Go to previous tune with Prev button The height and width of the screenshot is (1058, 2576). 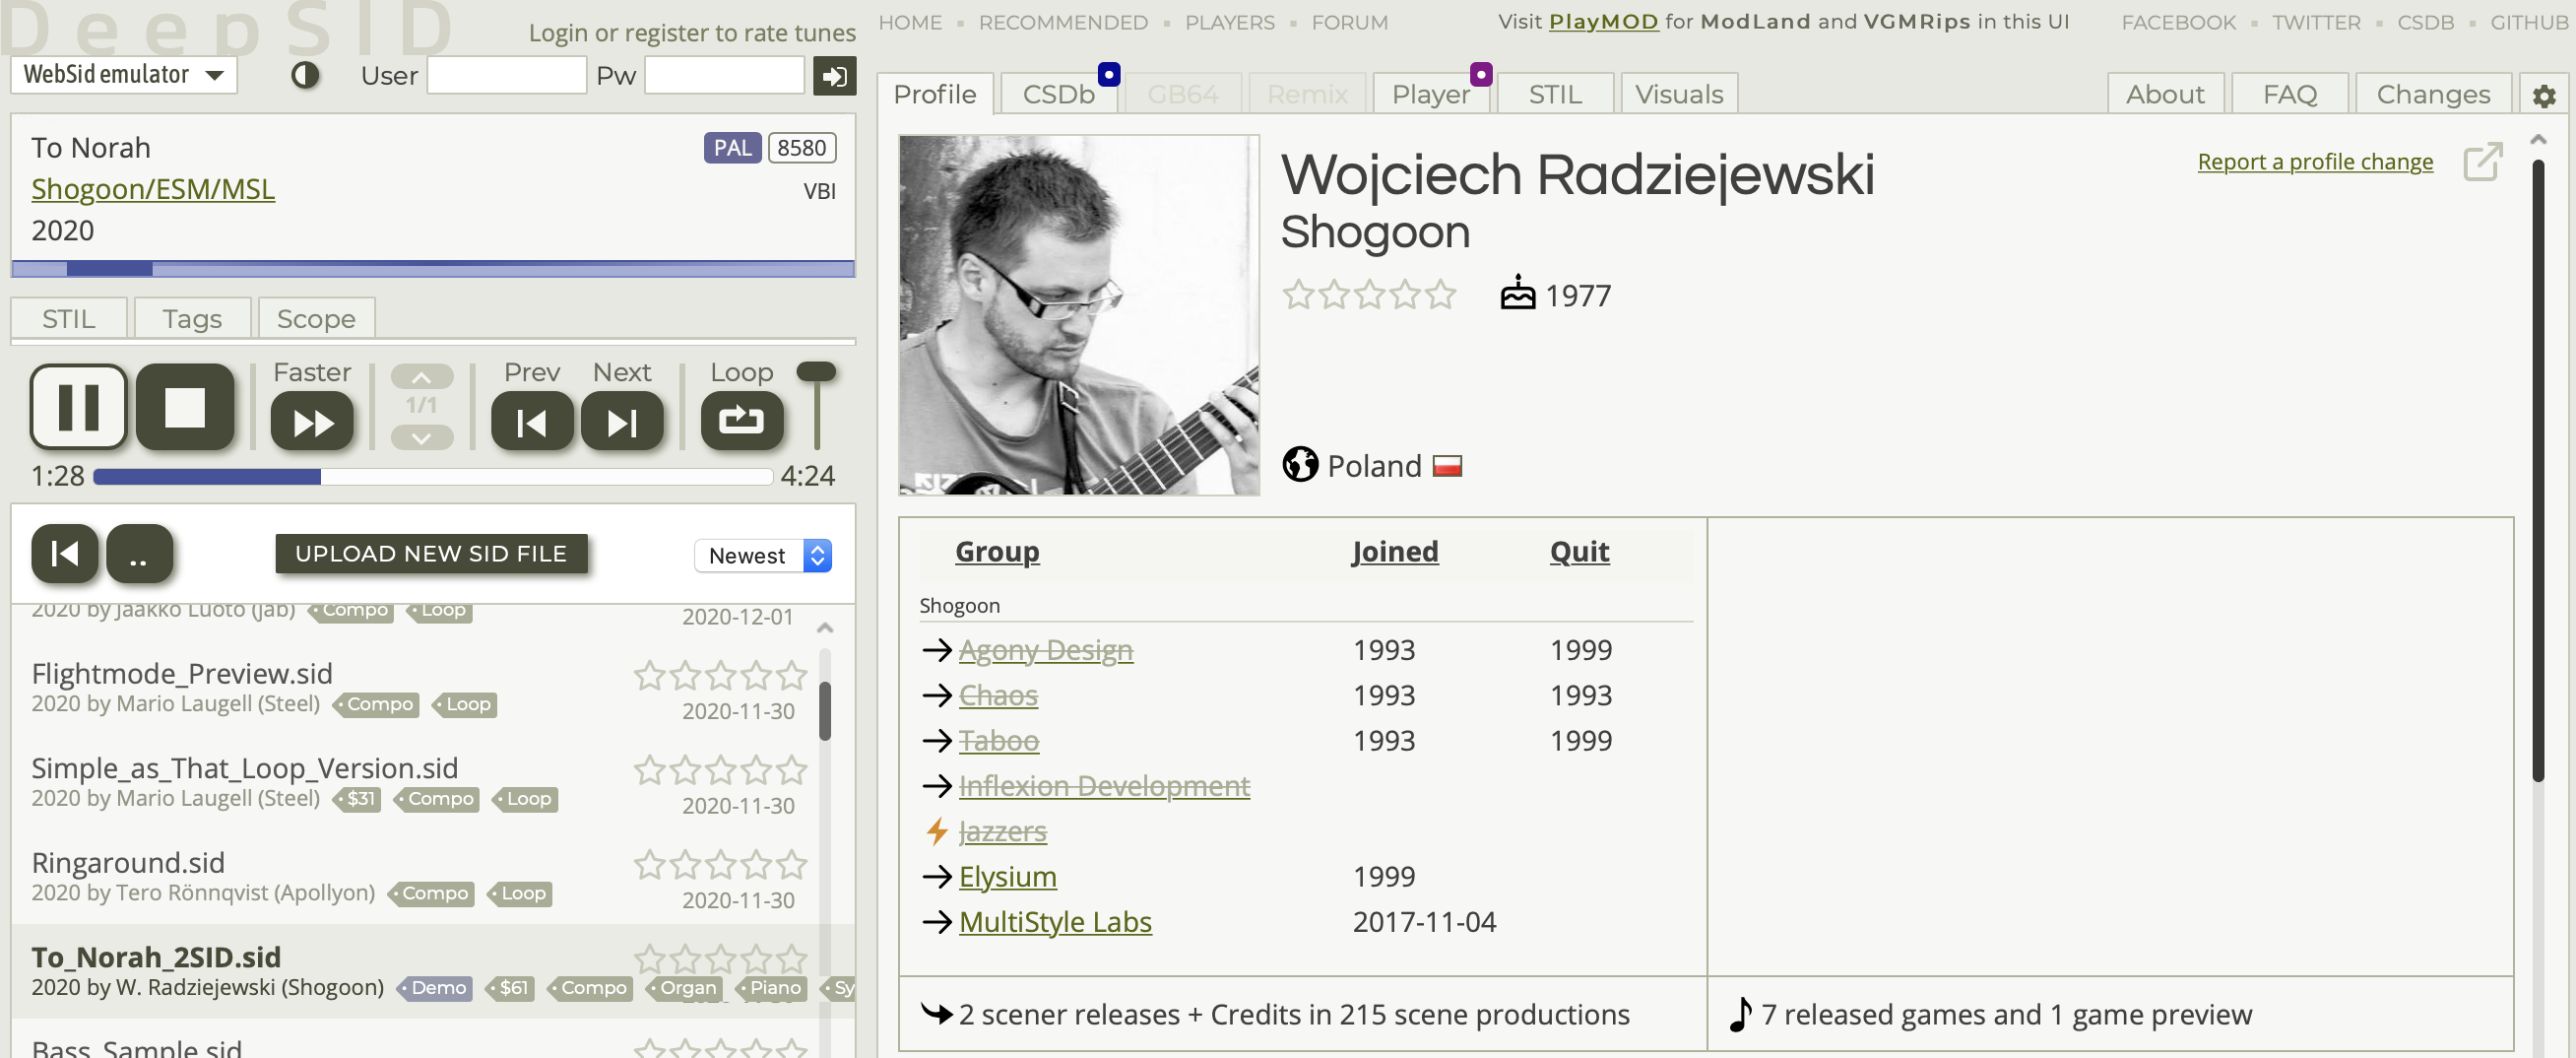coord(532,422)
